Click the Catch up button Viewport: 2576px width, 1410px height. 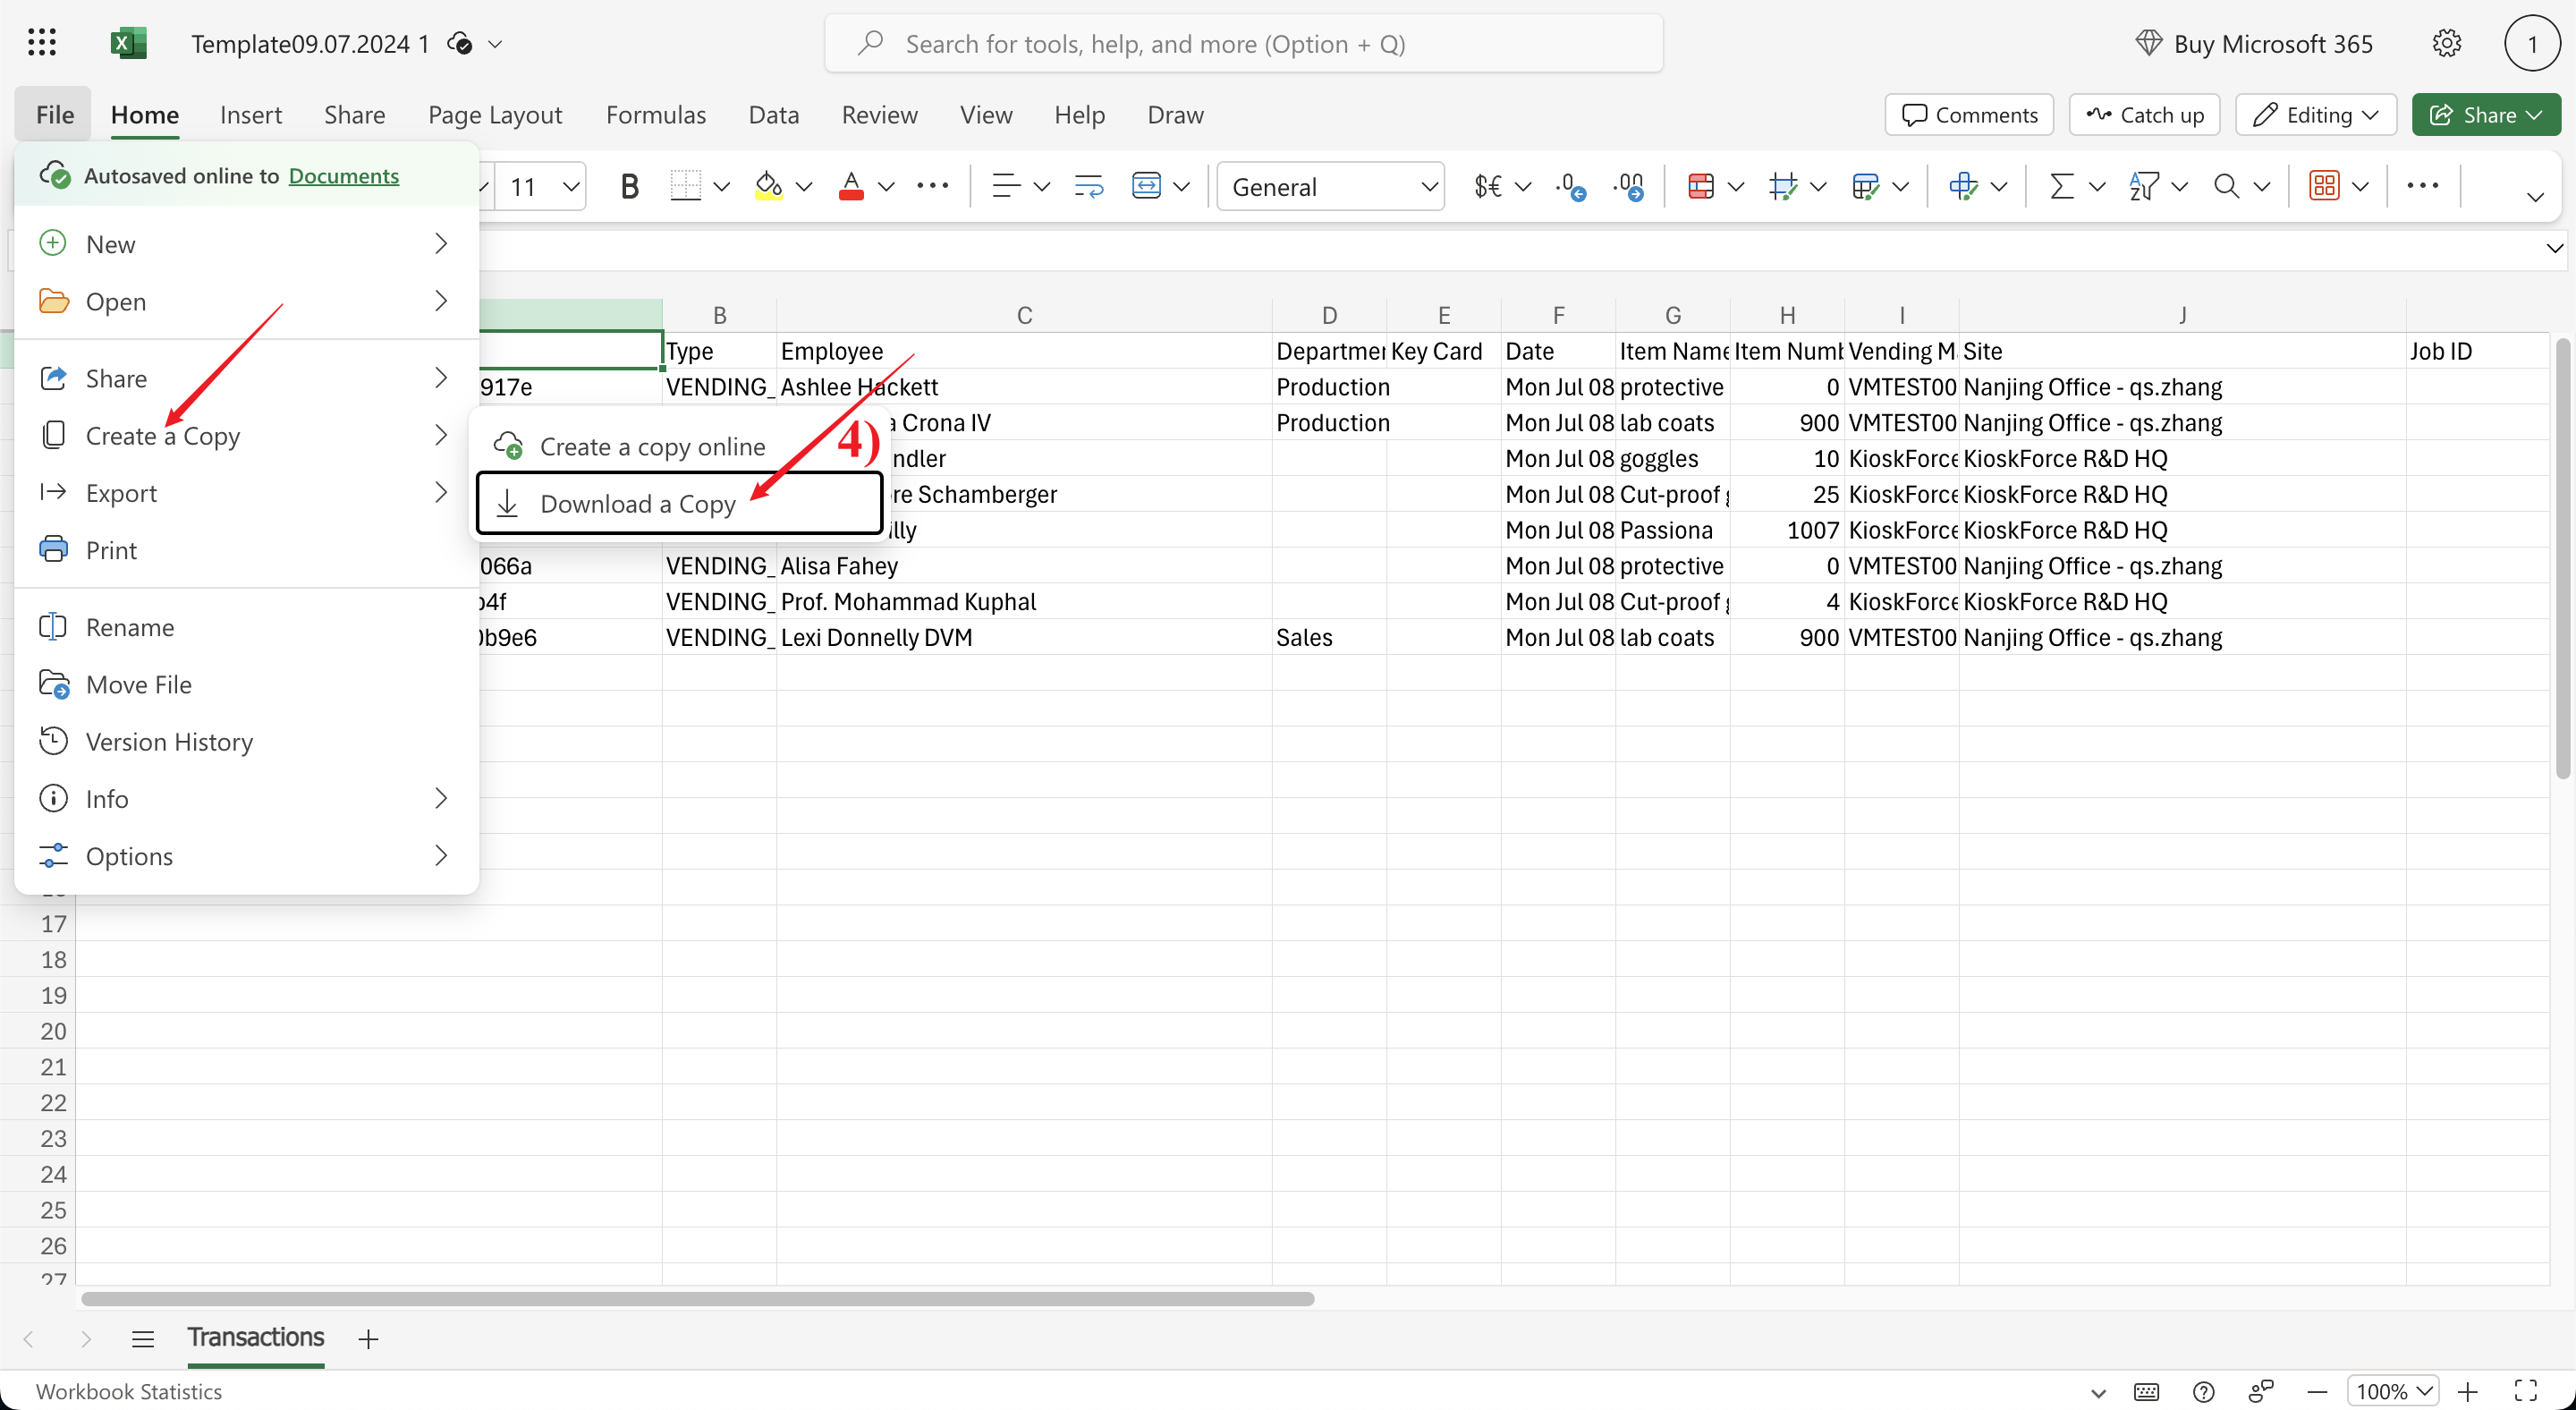point(2144,114)
